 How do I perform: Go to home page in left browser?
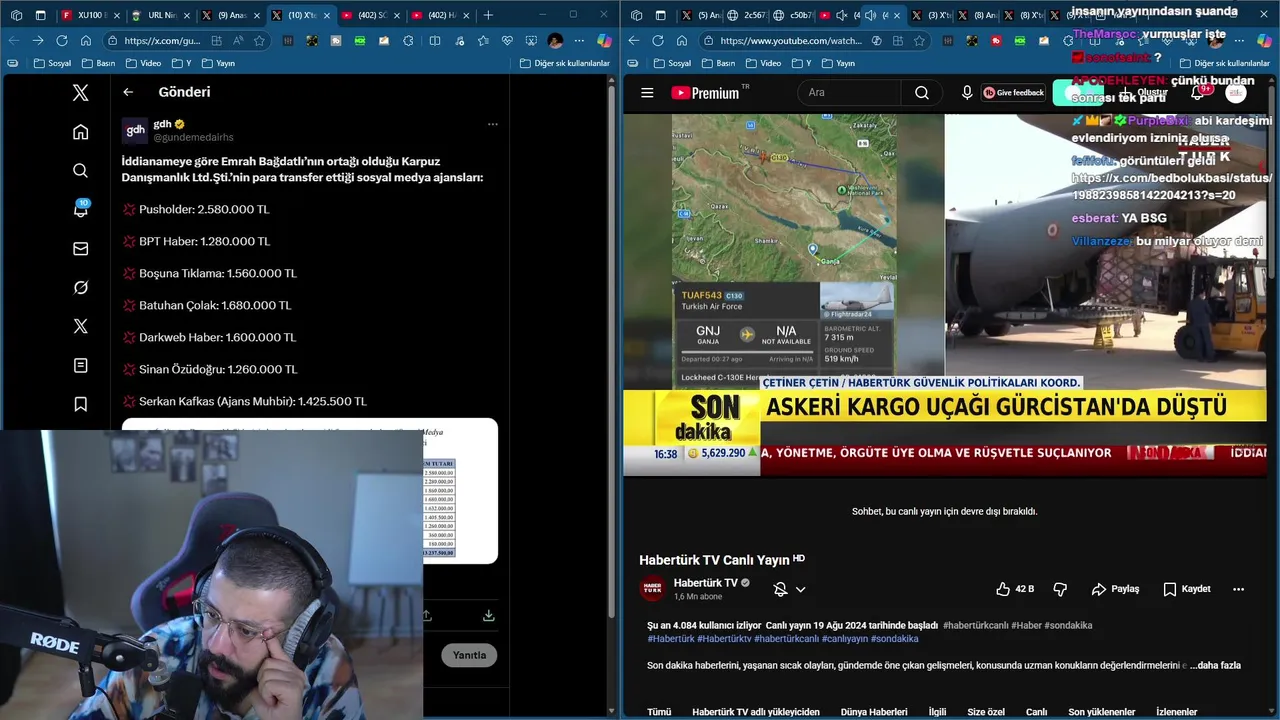[86, 40]
